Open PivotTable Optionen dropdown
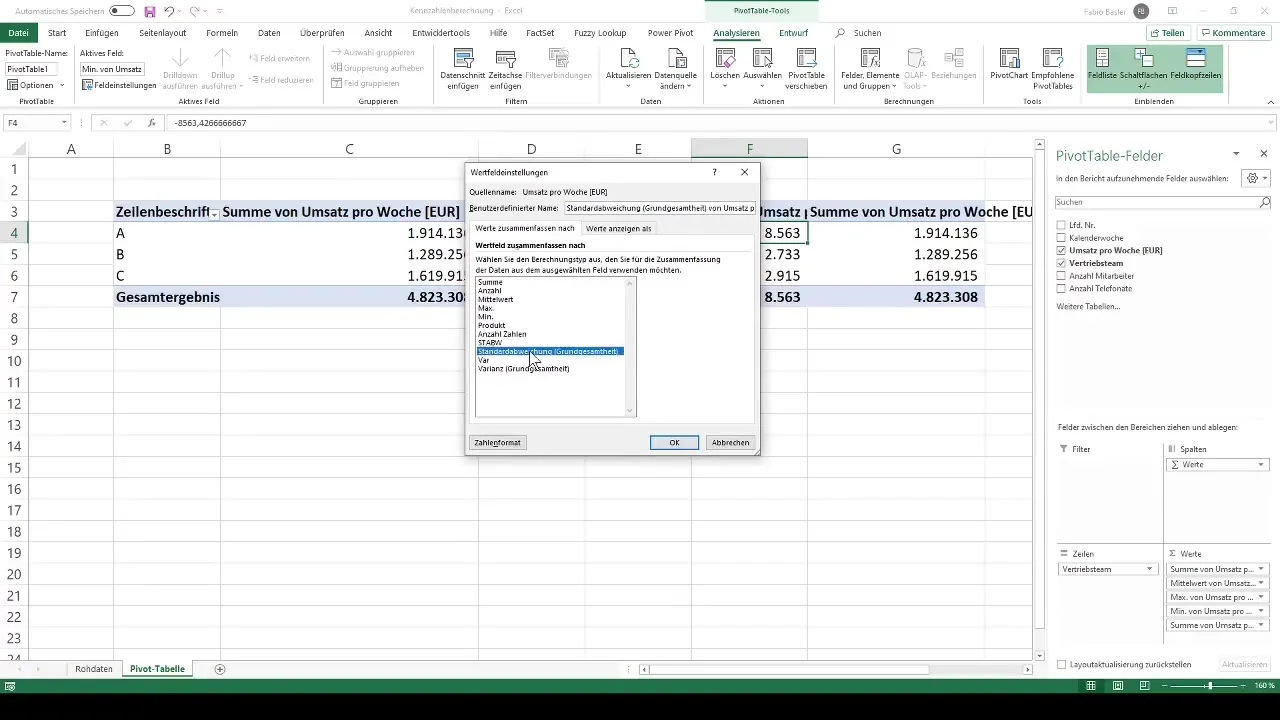1280x720 pixels. pos(36,85)
